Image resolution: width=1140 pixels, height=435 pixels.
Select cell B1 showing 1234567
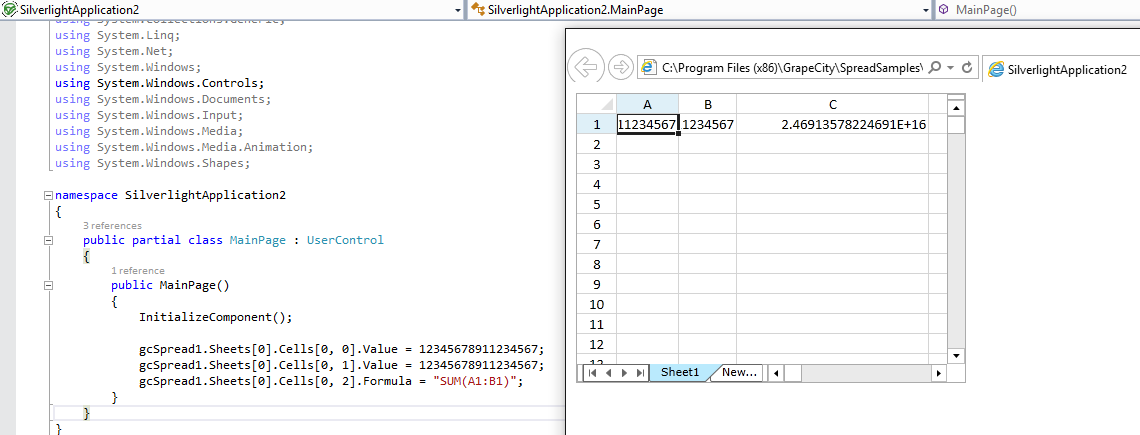707,124
